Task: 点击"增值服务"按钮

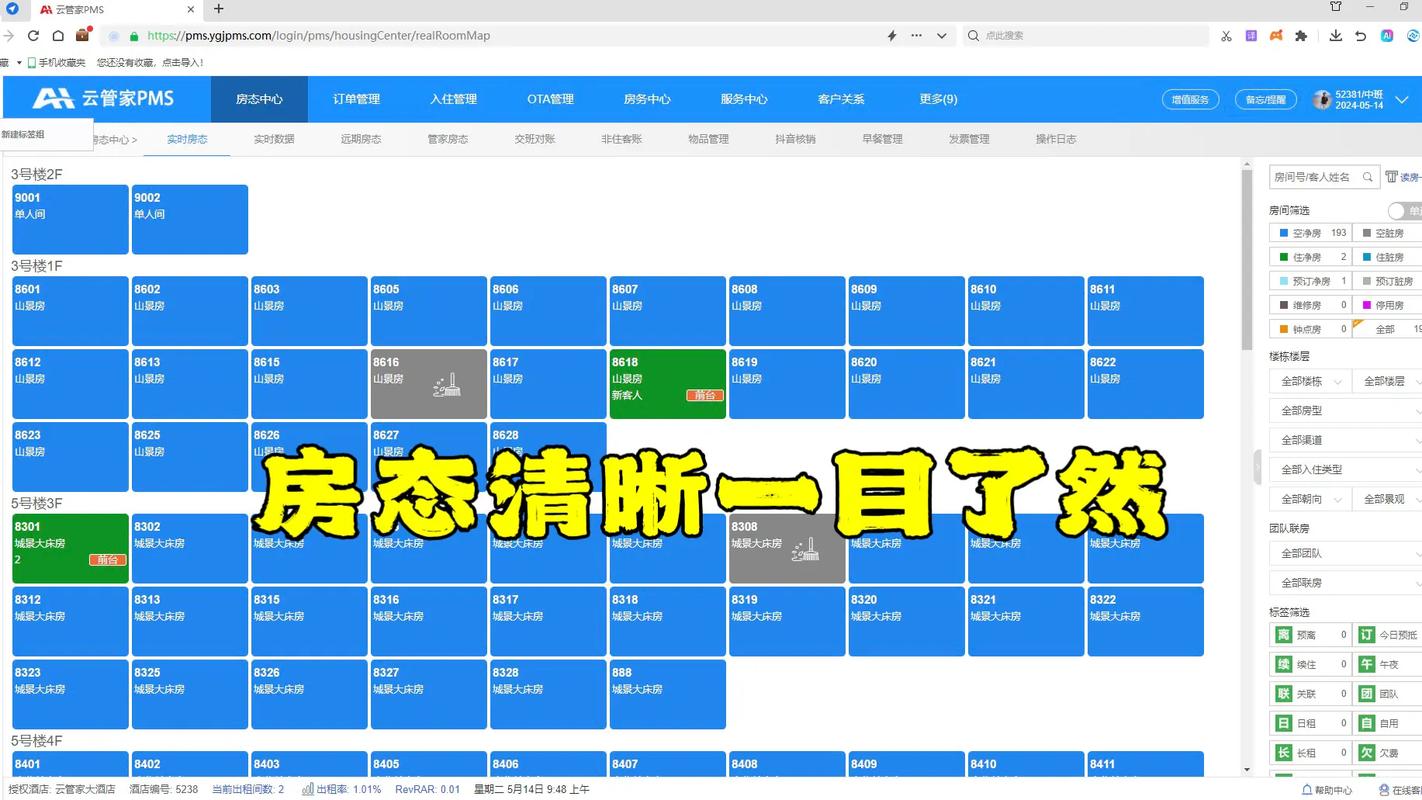Action: click(1188, 99)
